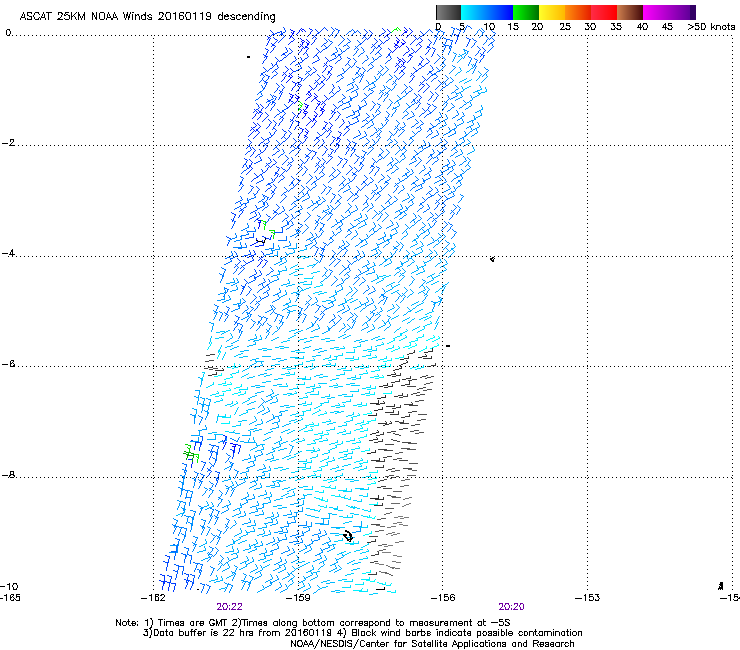This screenshot has width=740, height=650.
Task: Click the note about Times are GMT
Action: tap(313, 623)
